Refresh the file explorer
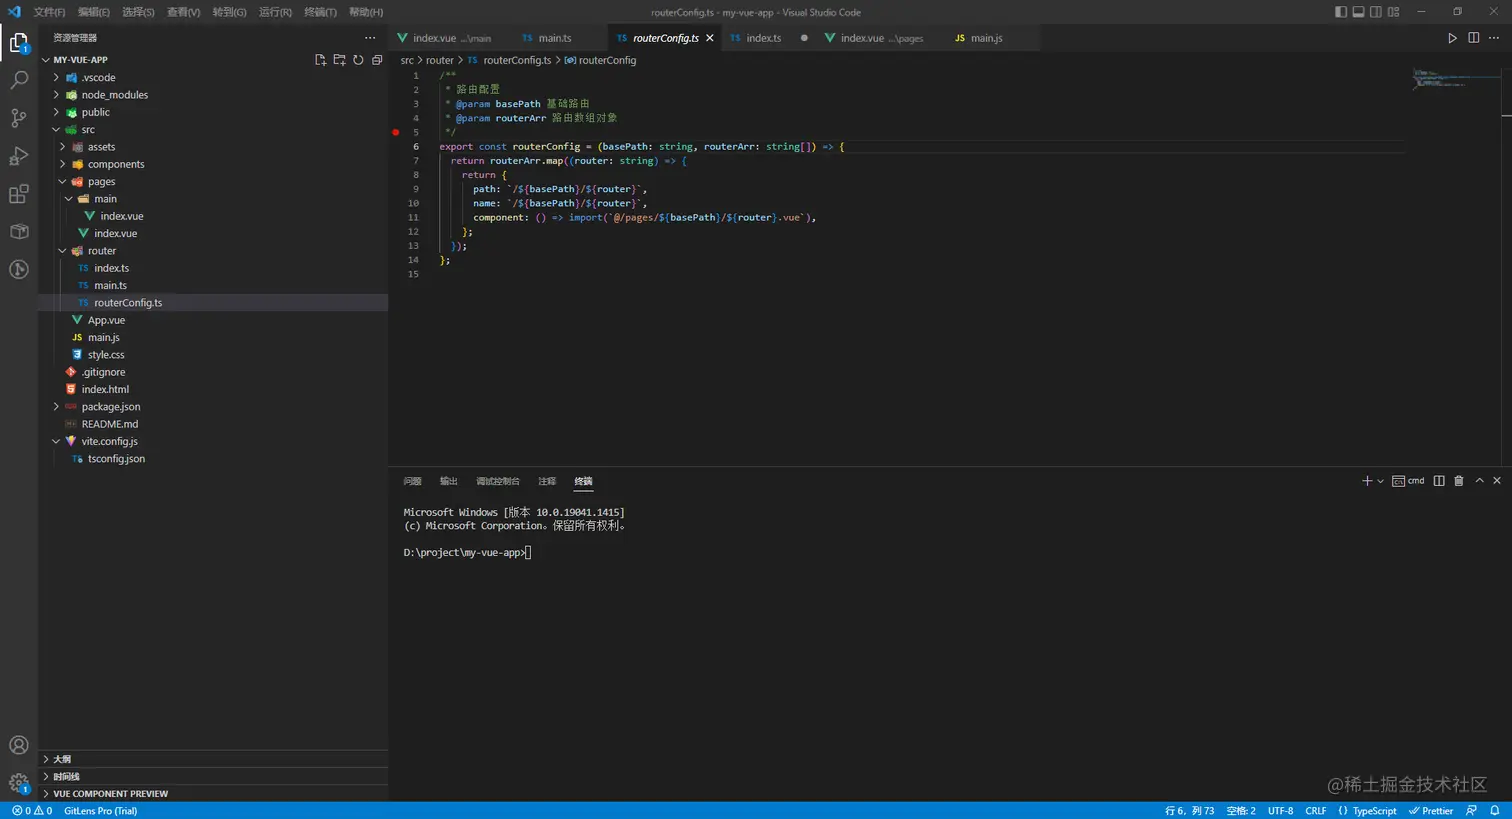 pyautogui.click(x=358, y=60)
